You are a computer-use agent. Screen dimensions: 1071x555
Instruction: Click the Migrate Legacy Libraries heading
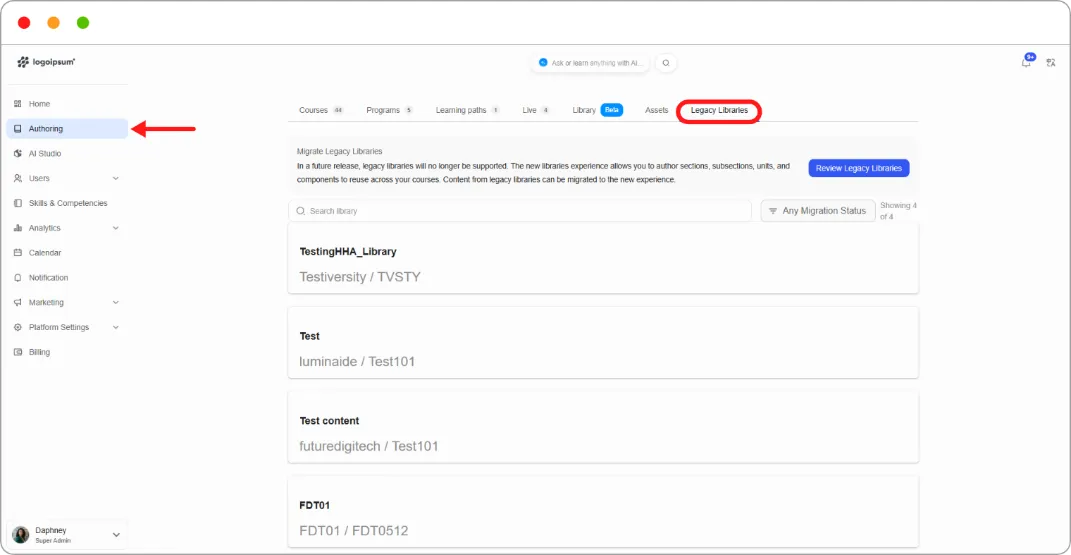pos(339,151)
